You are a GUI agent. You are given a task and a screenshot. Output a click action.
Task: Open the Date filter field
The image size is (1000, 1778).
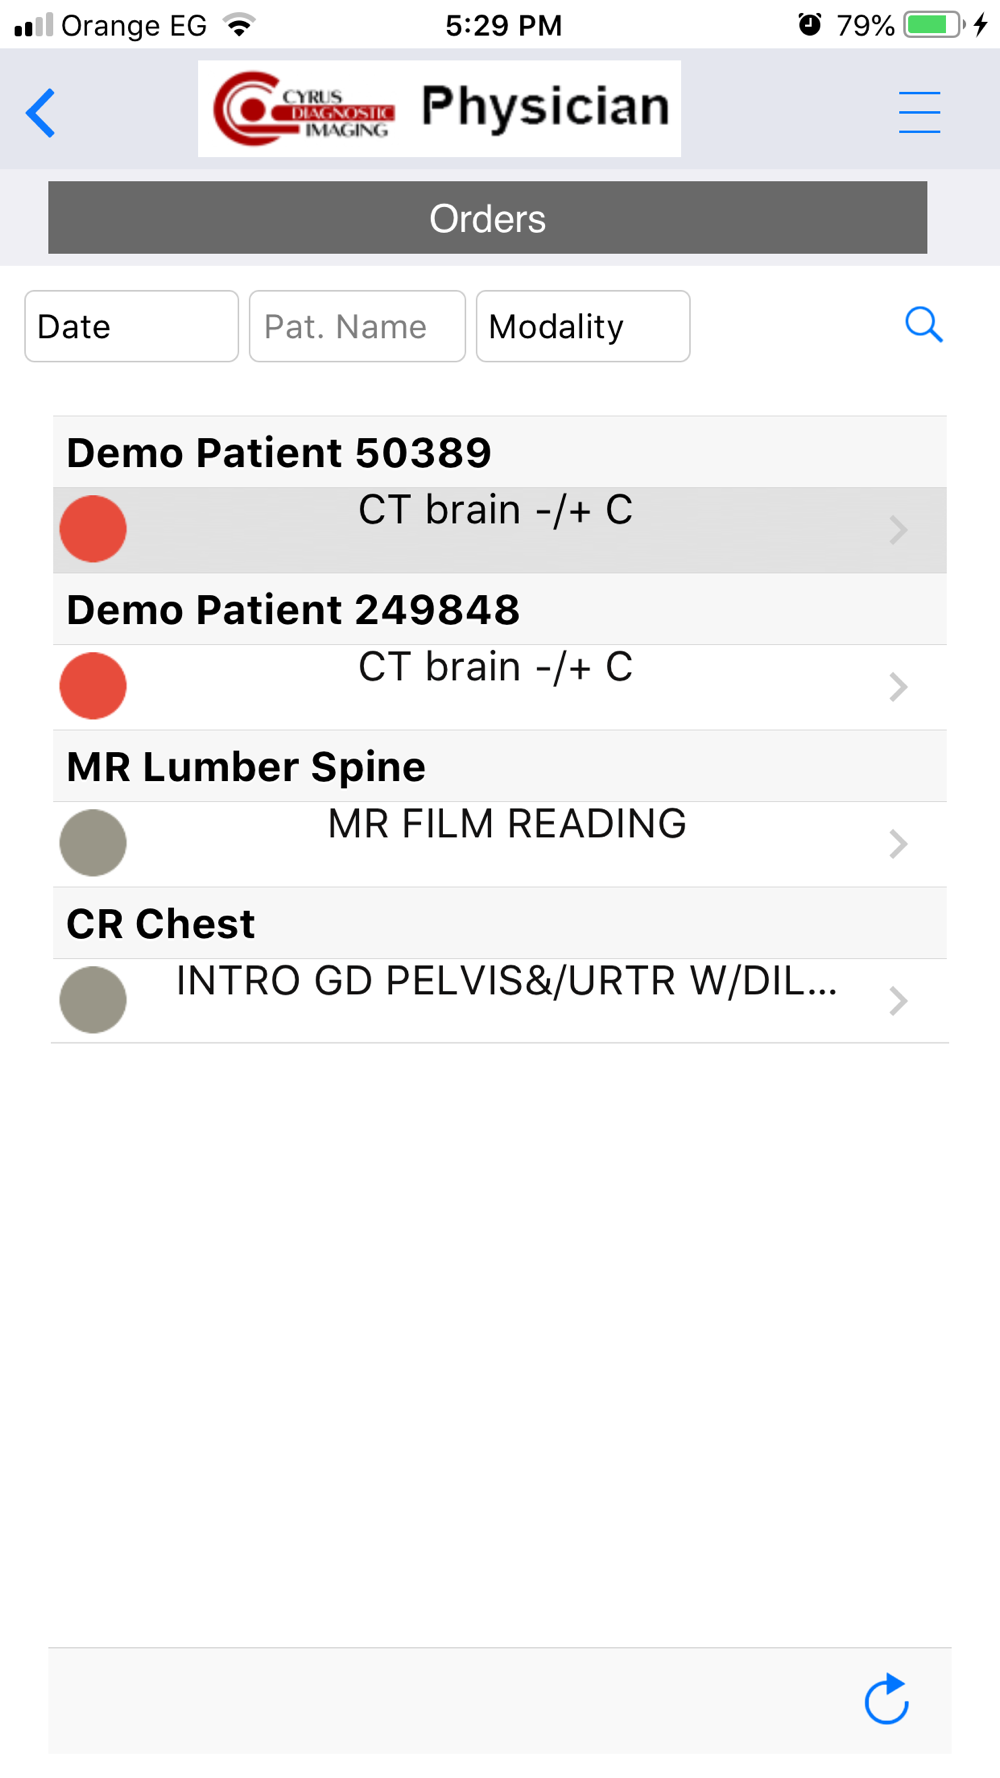coord(131,326)
